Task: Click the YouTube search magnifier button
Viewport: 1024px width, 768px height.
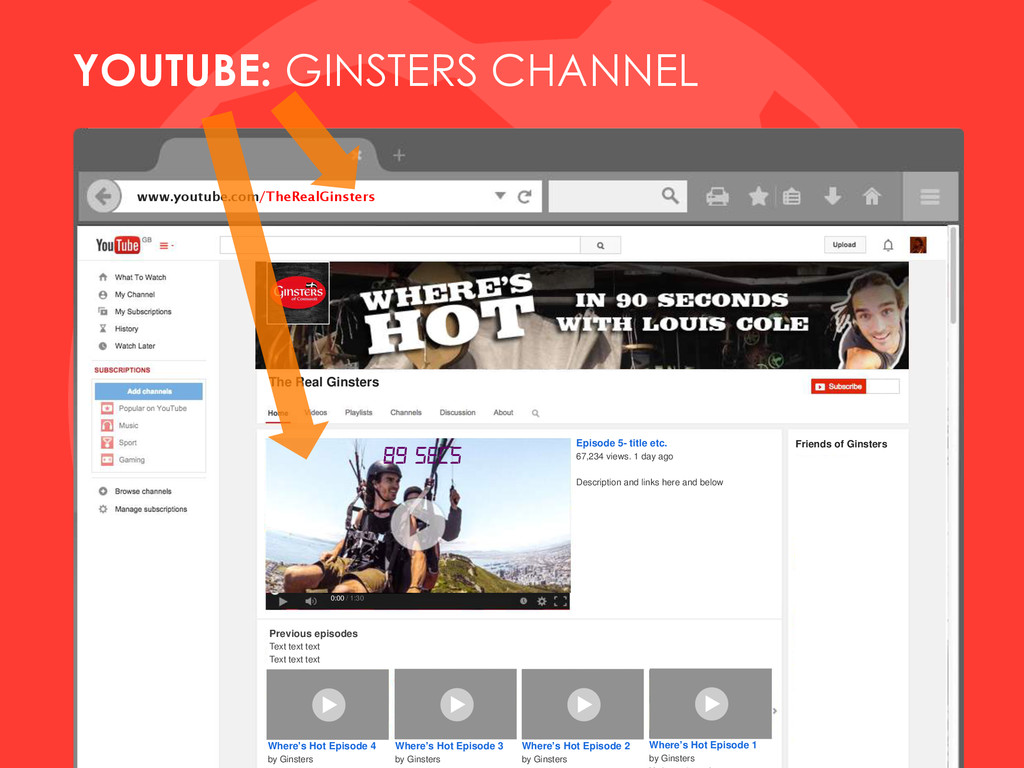Action: click(x=601, y=246)
